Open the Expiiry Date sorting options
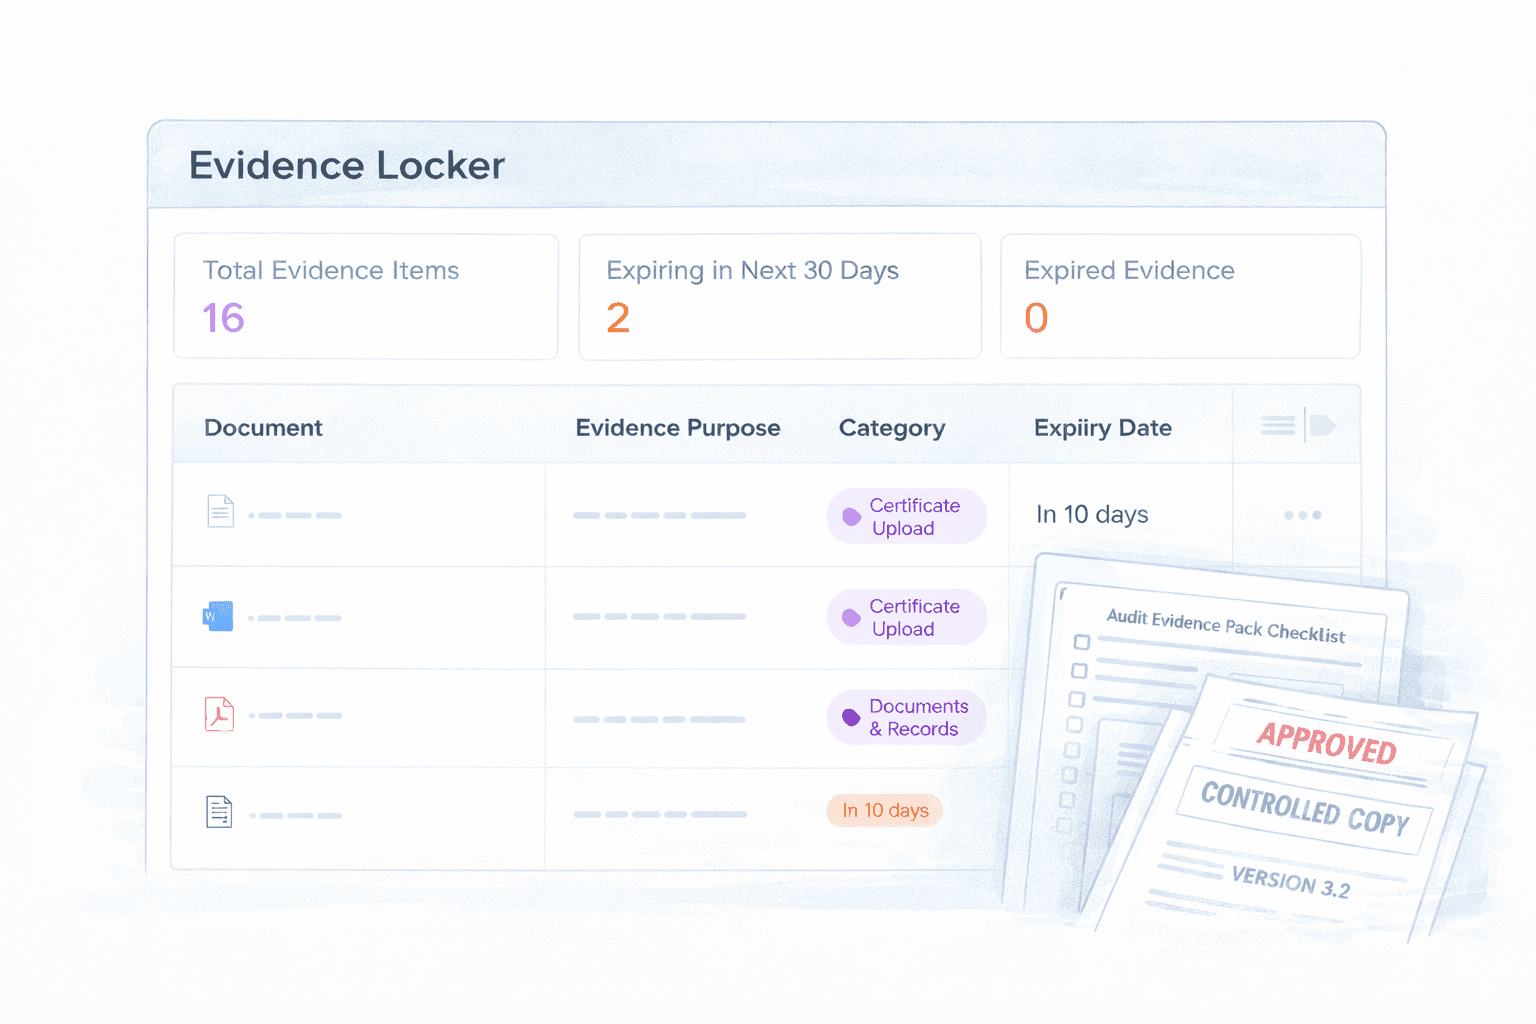This screenshot has height=1024, width=1536. 1102,428
